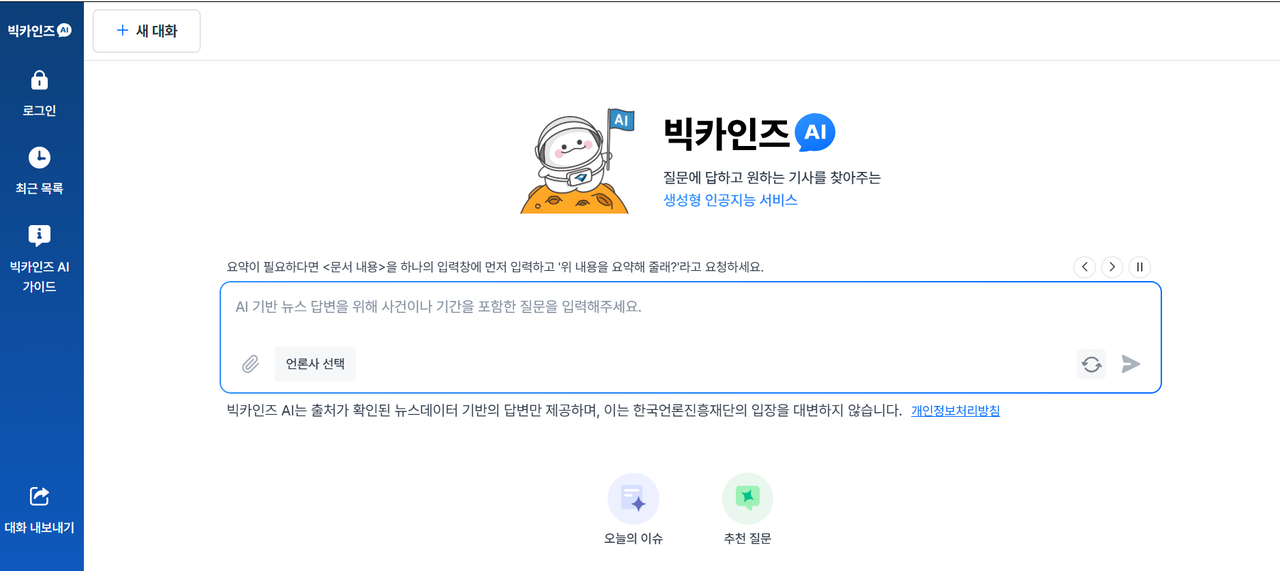This screenshot has width=1280, height=571.
Task: Open 언론사 선택 button
Action: (x=315, y=364)
